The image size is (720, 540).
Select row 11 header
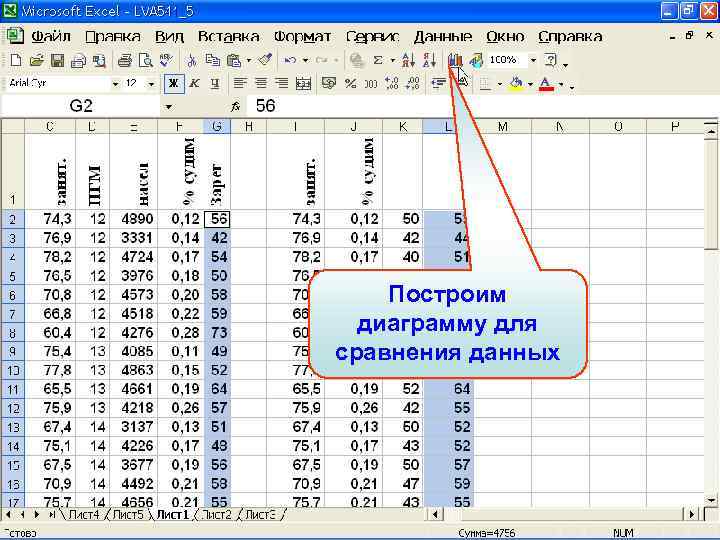point(12,389)
